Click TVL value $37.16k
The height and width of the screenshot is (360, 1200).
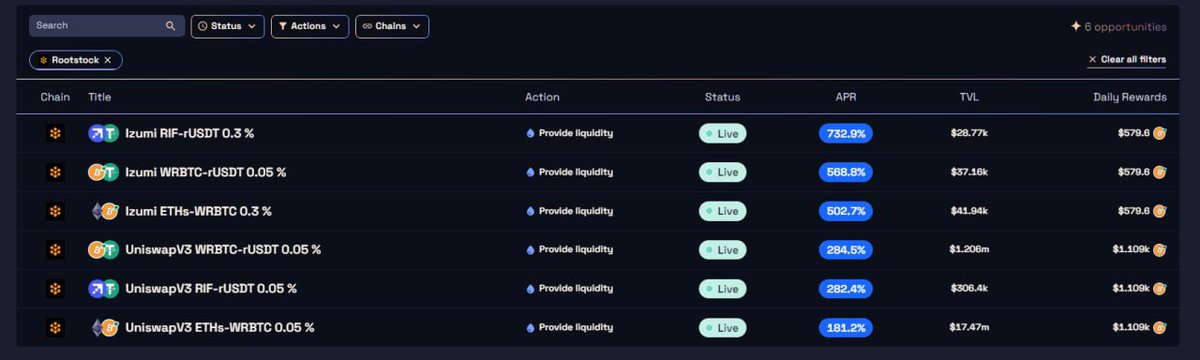pyautogui.click(x=969, y=172)
